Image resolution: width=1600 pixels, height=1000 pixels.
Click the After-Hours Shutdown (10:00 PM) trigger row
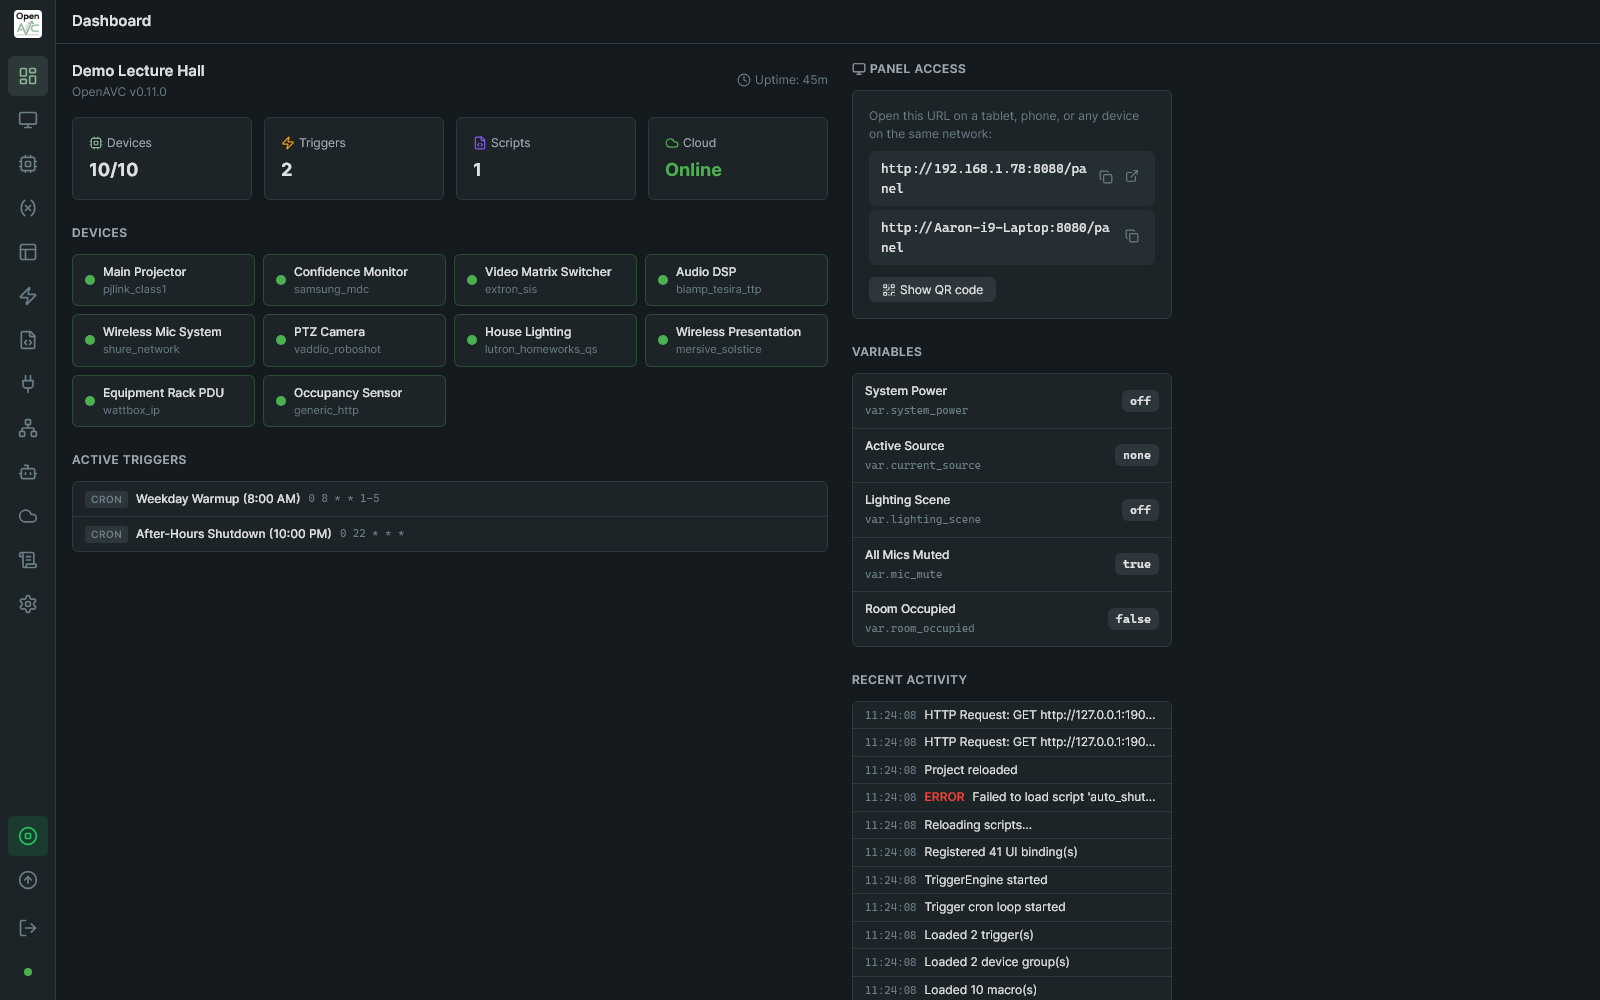point(450,534)
